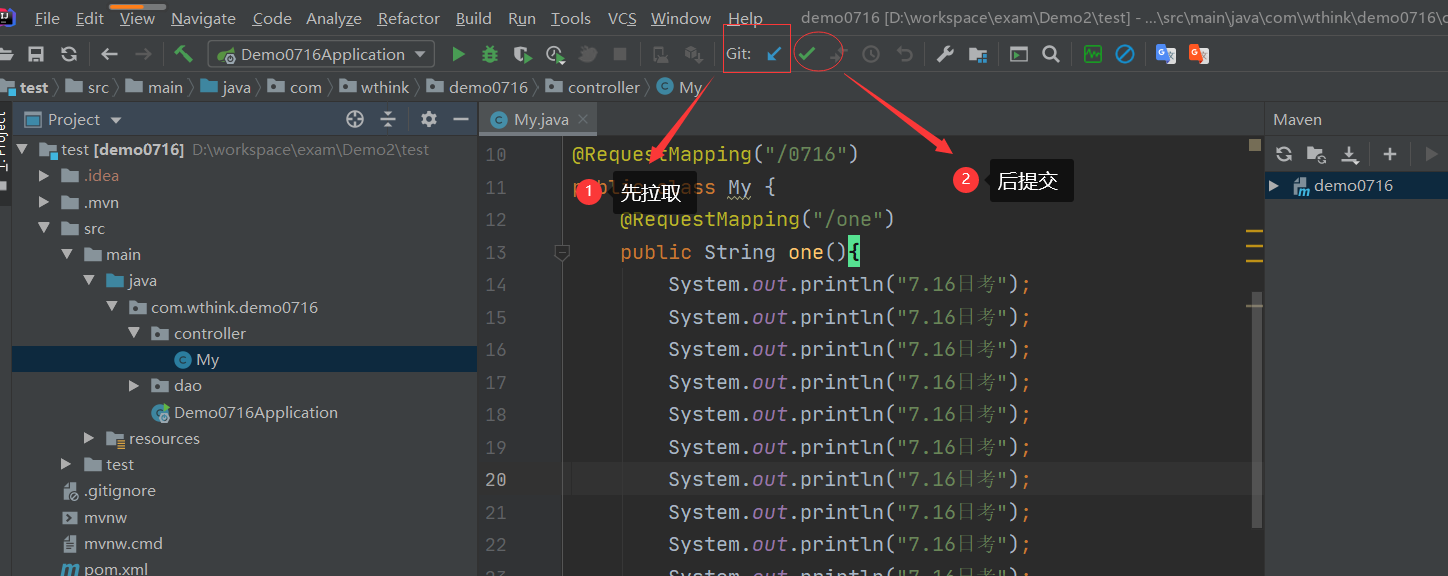Close the My.java tab
The width and height of the screenshot is (1448, 576).
click(x=585, y=119)
